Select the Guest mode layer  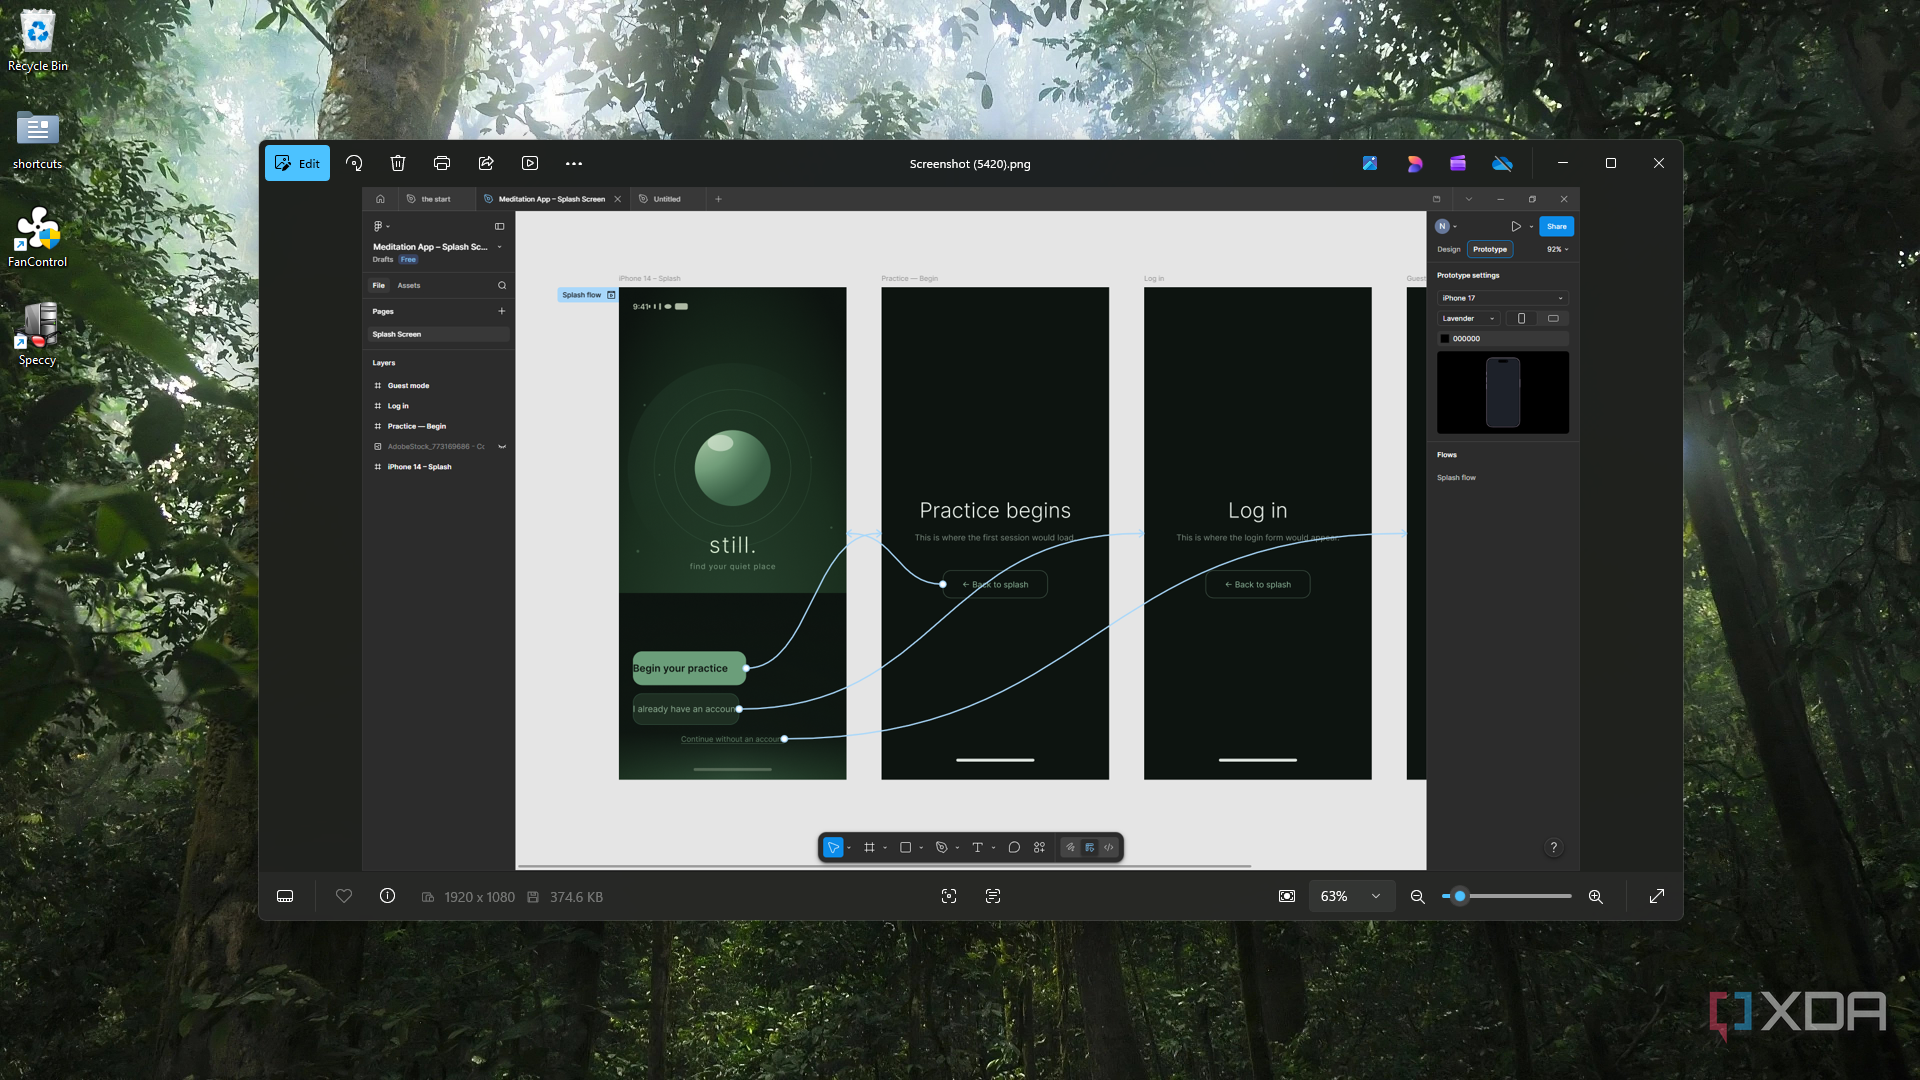coord(408,385)
